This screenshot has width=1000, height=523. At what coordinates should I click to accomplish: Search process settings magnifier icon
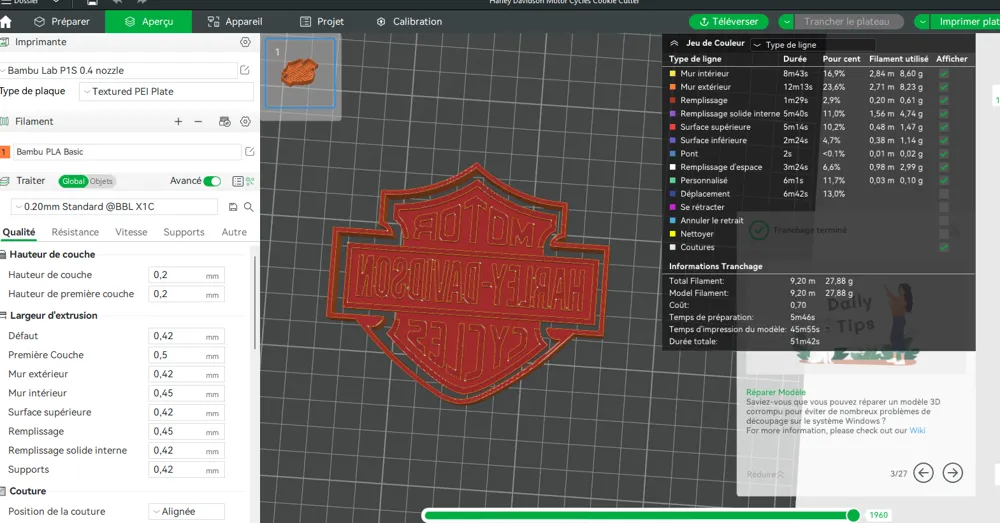click(x=249, y=207)
